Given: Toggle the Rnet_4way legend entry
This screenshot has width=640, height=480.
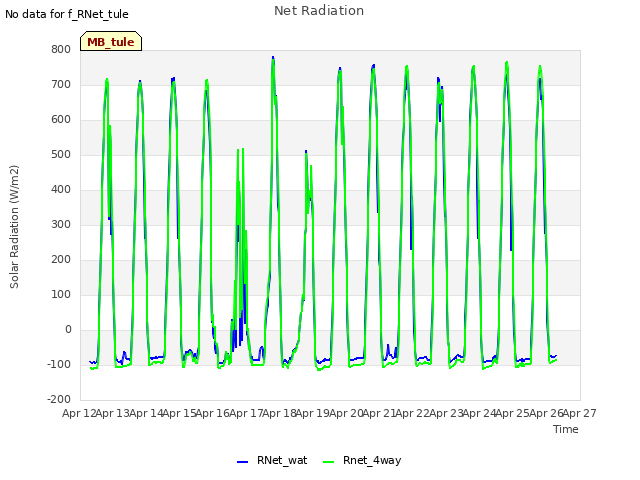Looking at the screenshot, I should tap(362, 460).
